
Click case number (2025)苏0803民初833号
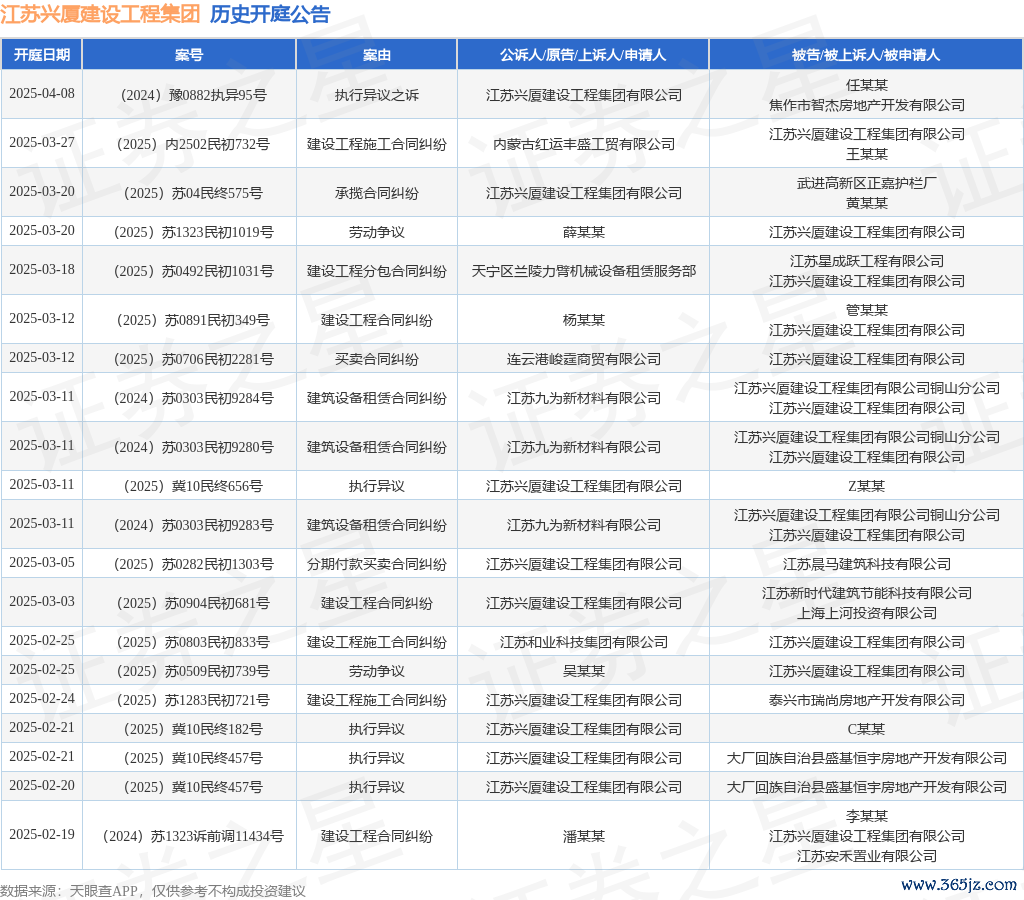point(193,643)
